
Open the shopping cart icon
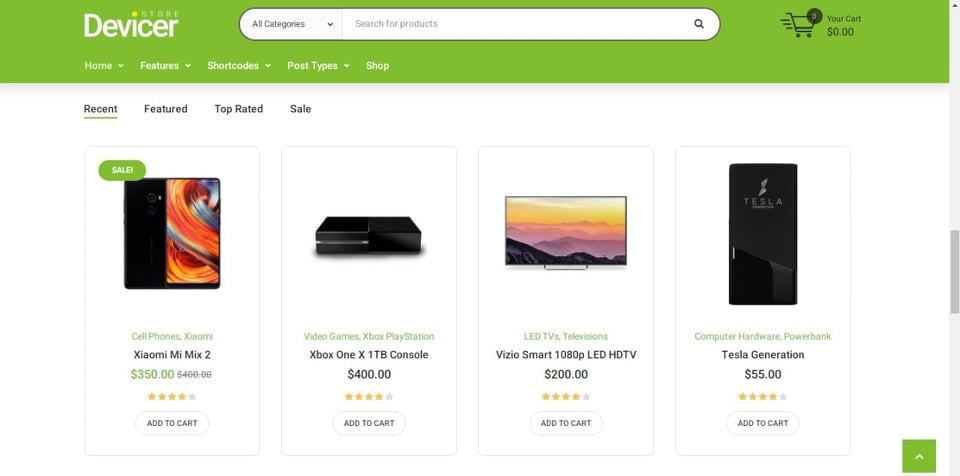[x=799, y=25]
